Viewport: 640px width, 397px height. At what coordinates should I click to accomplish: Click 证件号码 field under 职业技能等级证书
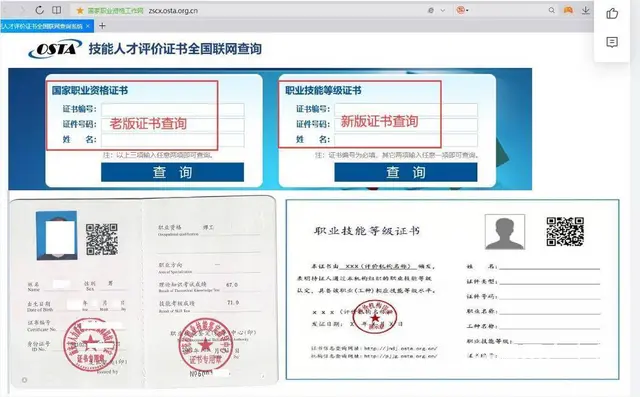click(406, 124)
